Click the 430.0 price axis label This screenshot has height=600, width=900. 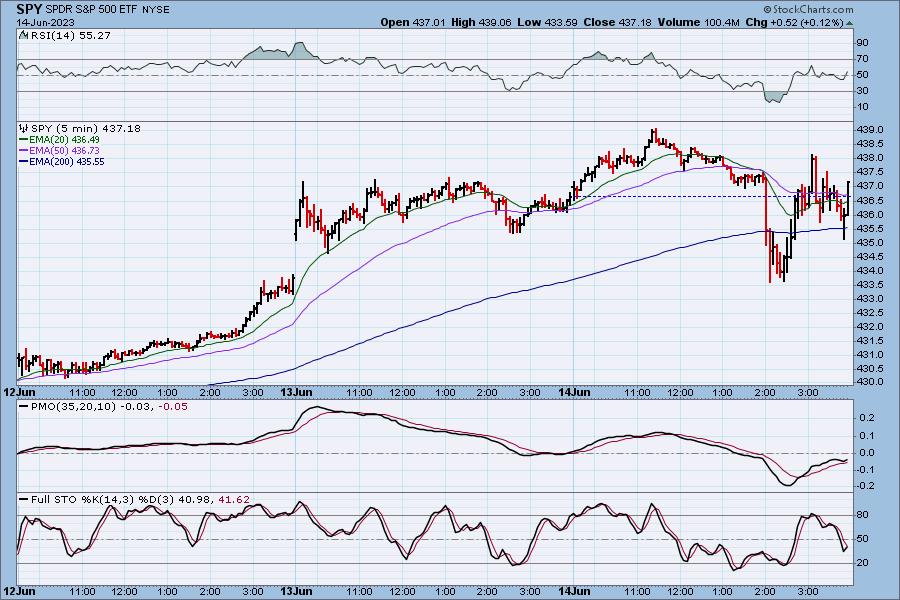(x=871, y=382)
